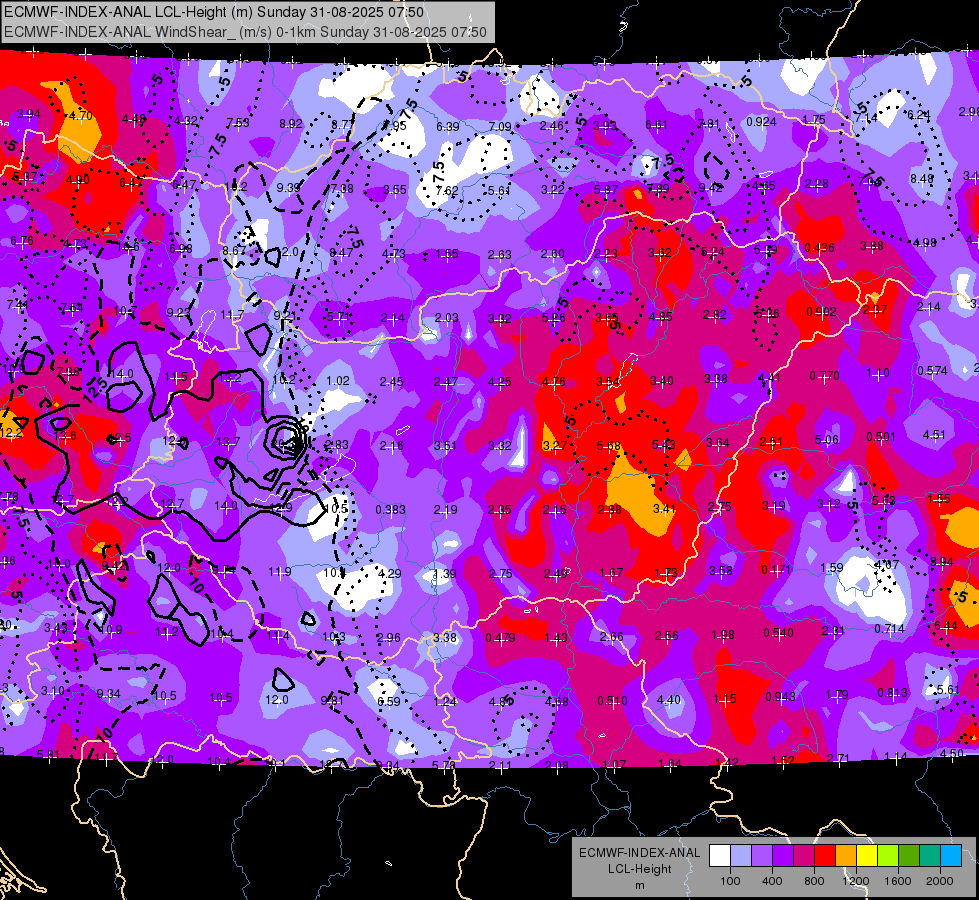This screenshot has height=900, width=979.
Task: Click the deep purple legend swatch right of 400
Action: pos(783,855)
